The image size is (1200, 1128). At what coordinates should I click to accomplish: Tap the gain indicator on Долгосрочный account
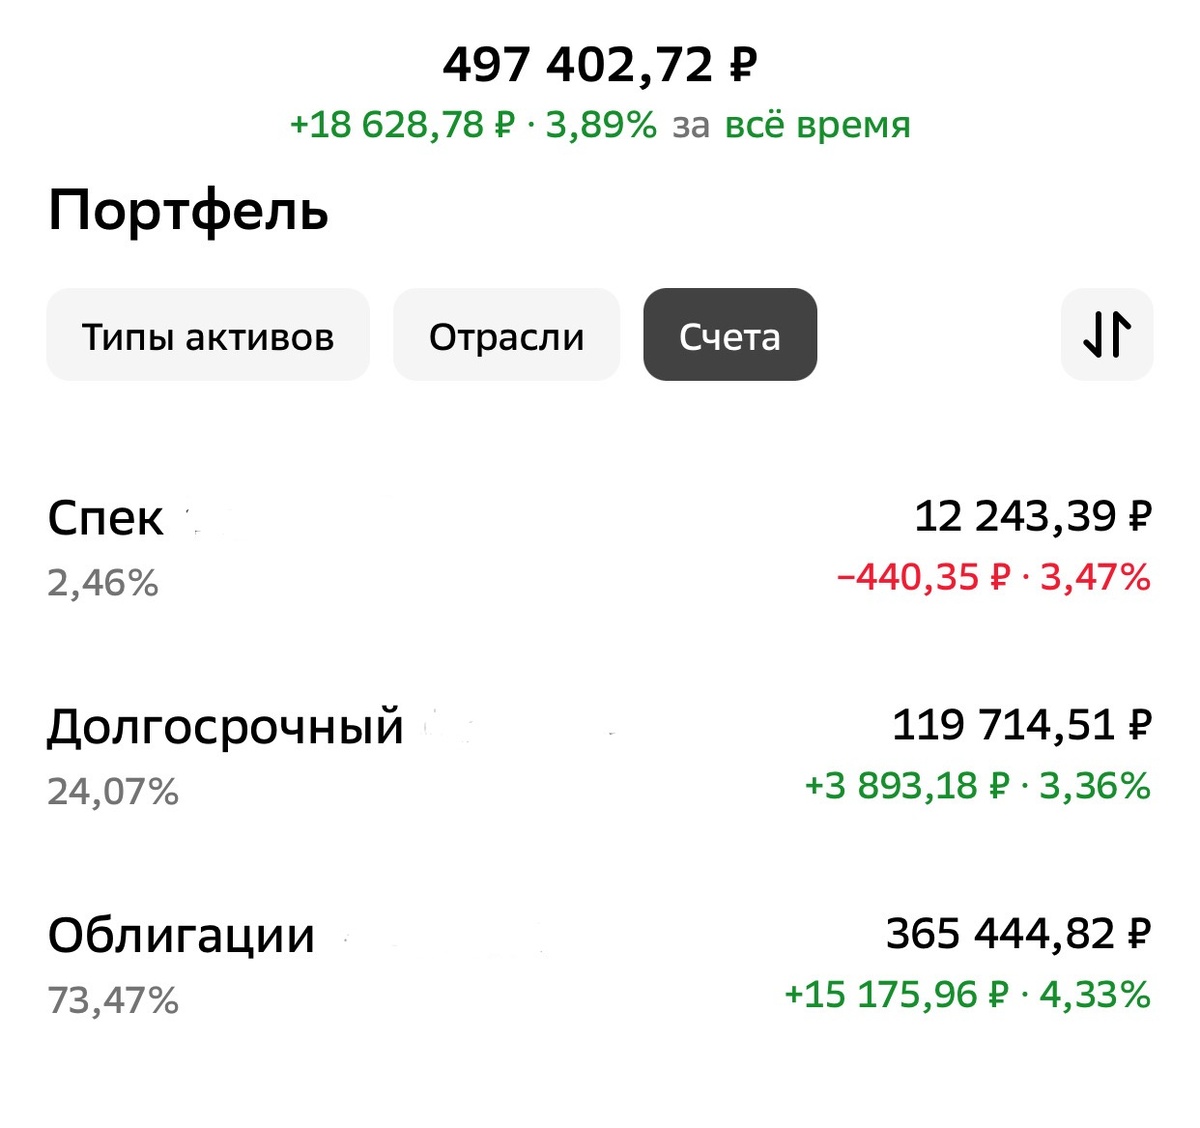(x=975, y=786)
